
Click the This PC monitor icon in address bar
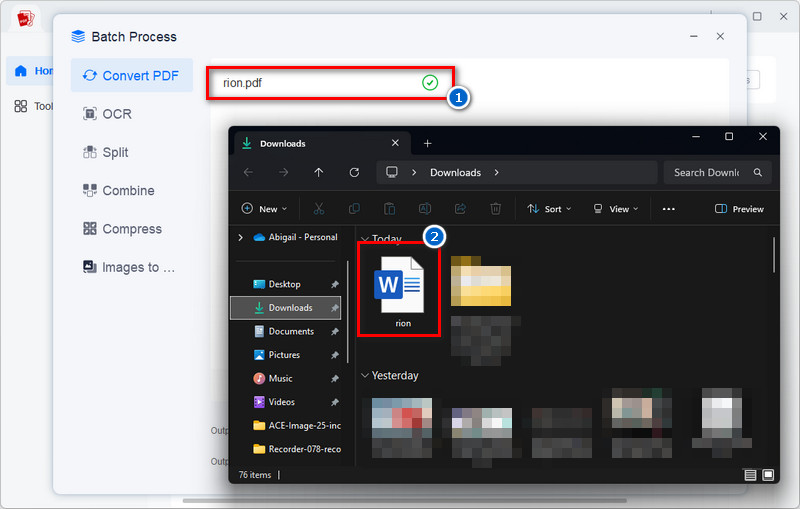392,172
